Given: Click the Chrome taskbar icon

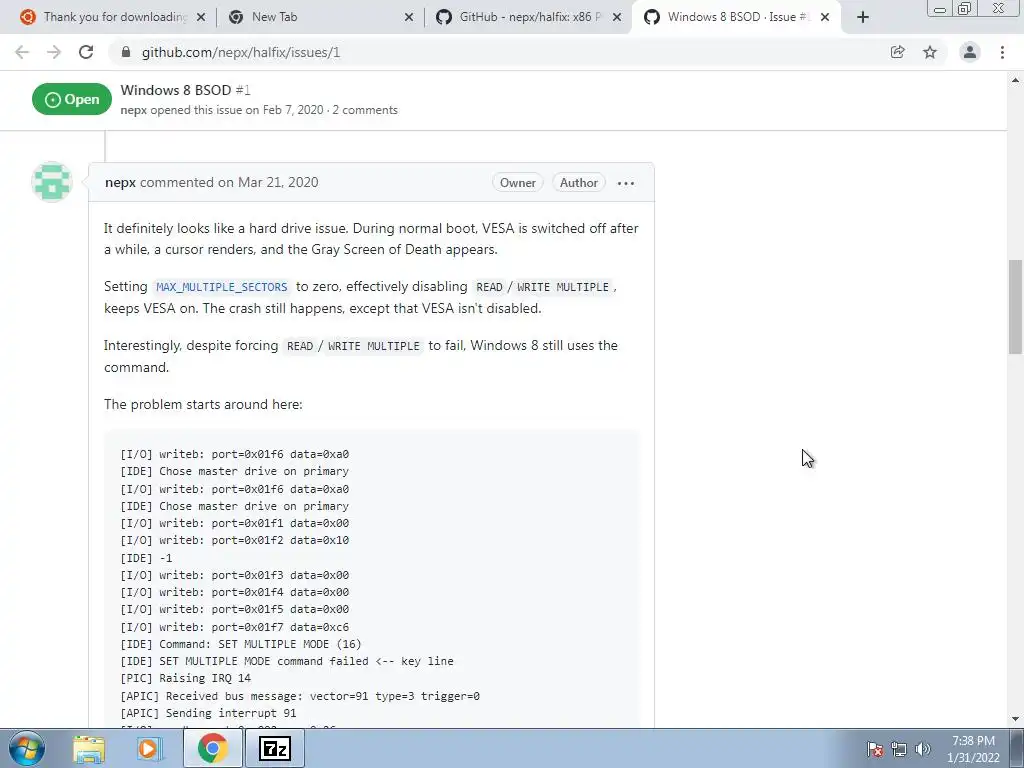Looking at the screenshot, I should [212, 748].
